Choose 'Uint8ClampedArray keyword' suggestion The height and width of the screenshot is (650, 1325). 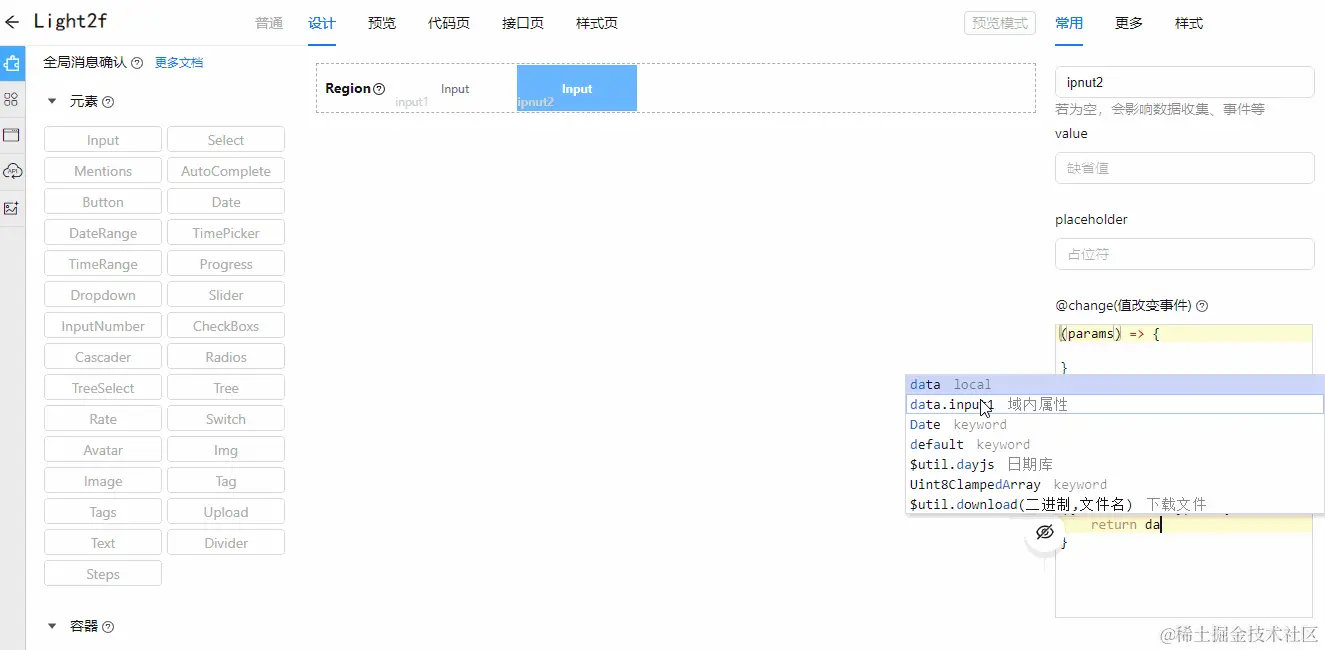pyautogui.click(x=1115, y=484)
